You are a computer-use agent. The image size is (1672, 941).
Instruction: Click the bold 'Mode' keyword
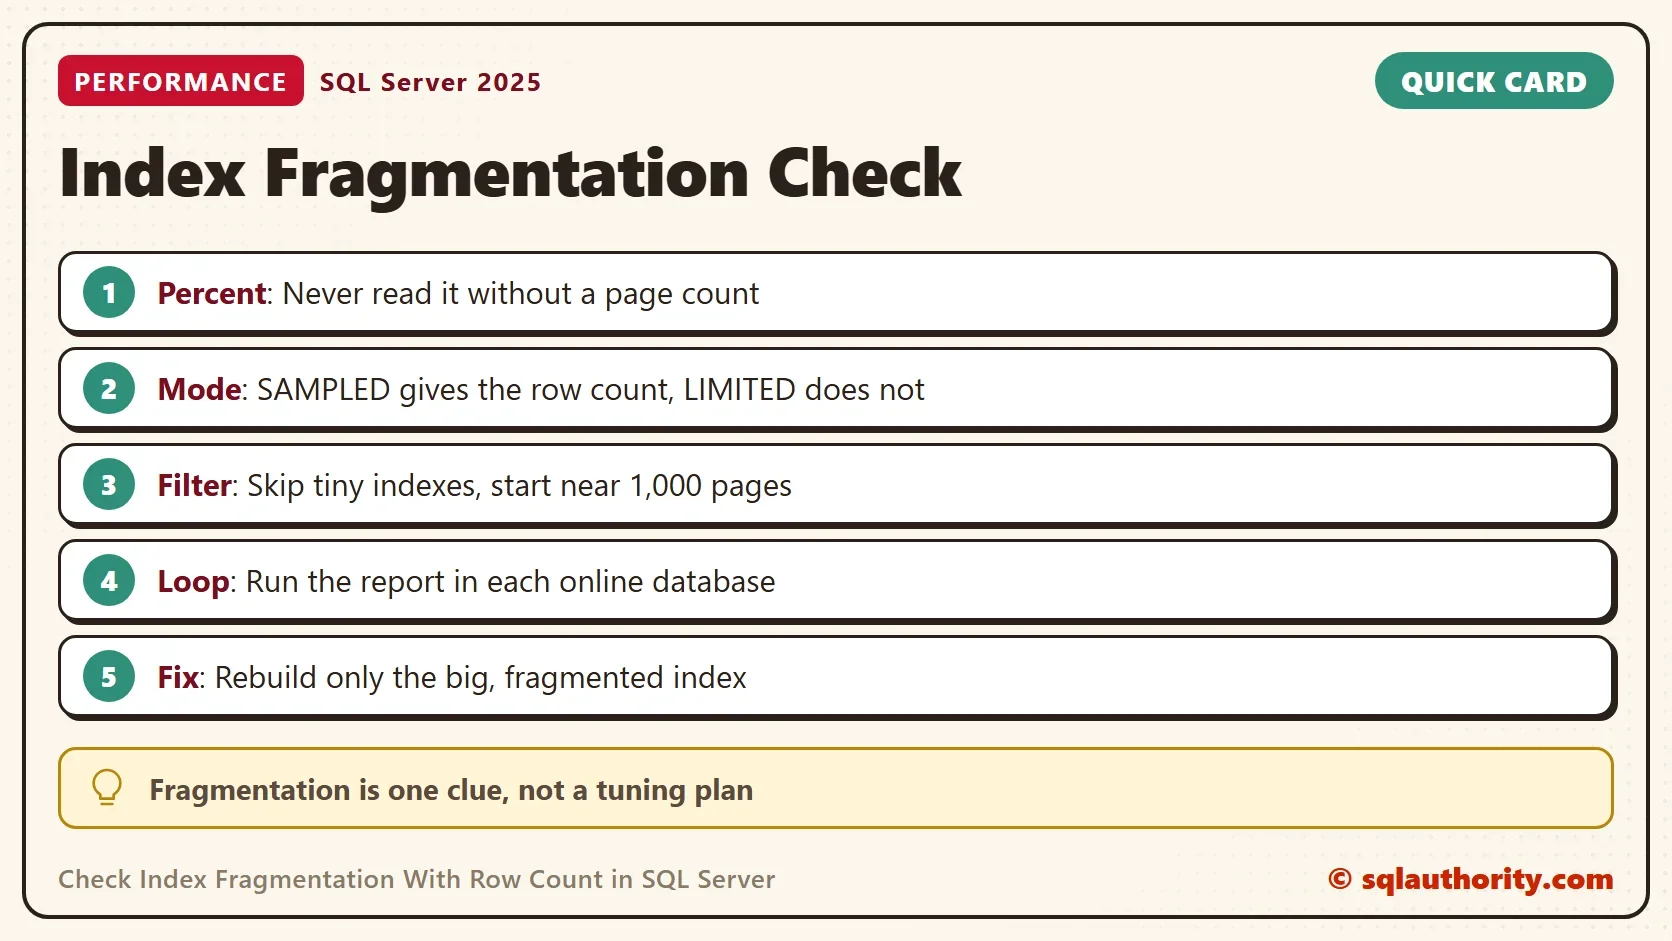point(199,389)
